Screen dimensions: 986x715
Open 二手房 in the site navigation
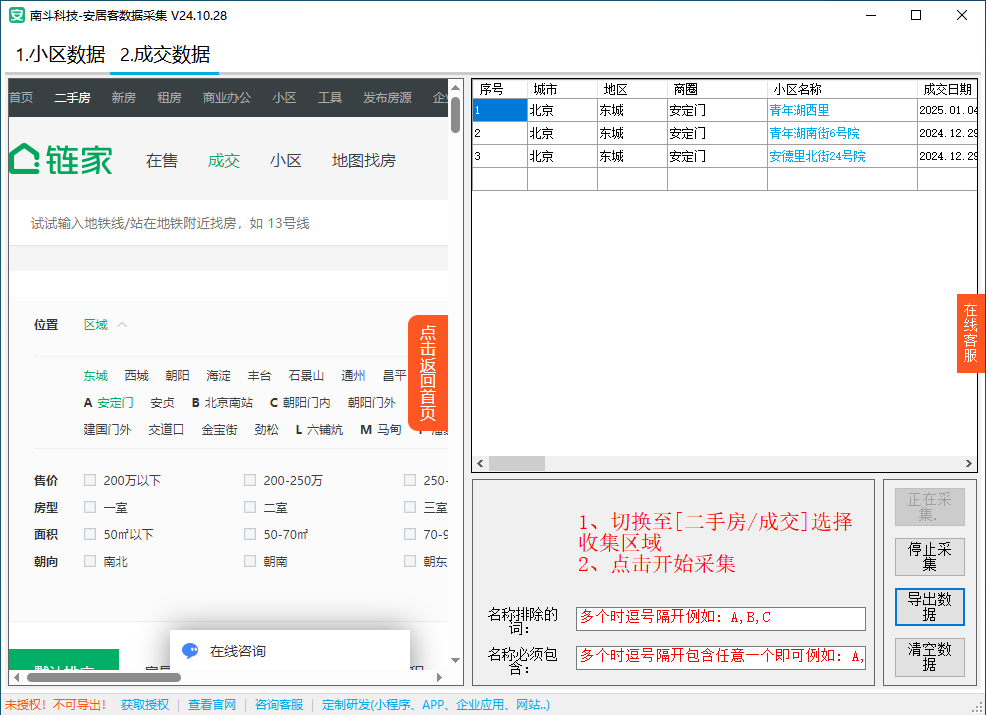(72, 97)
